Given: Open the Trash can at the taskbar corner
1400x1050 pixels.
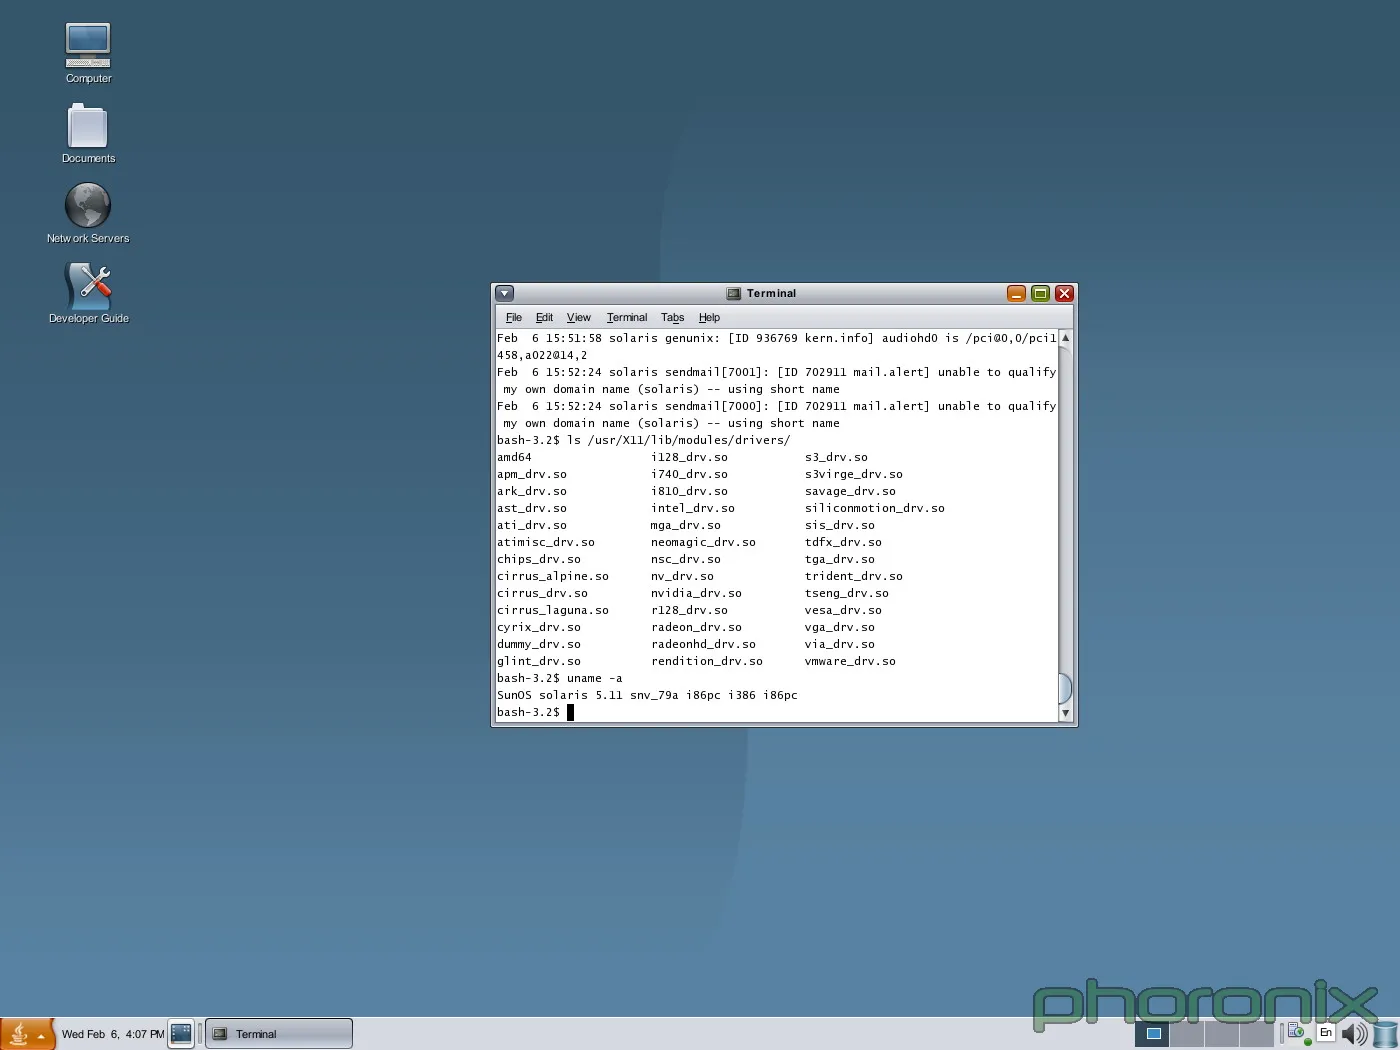Looking at the screenshot, I should click(1384, 1034).
